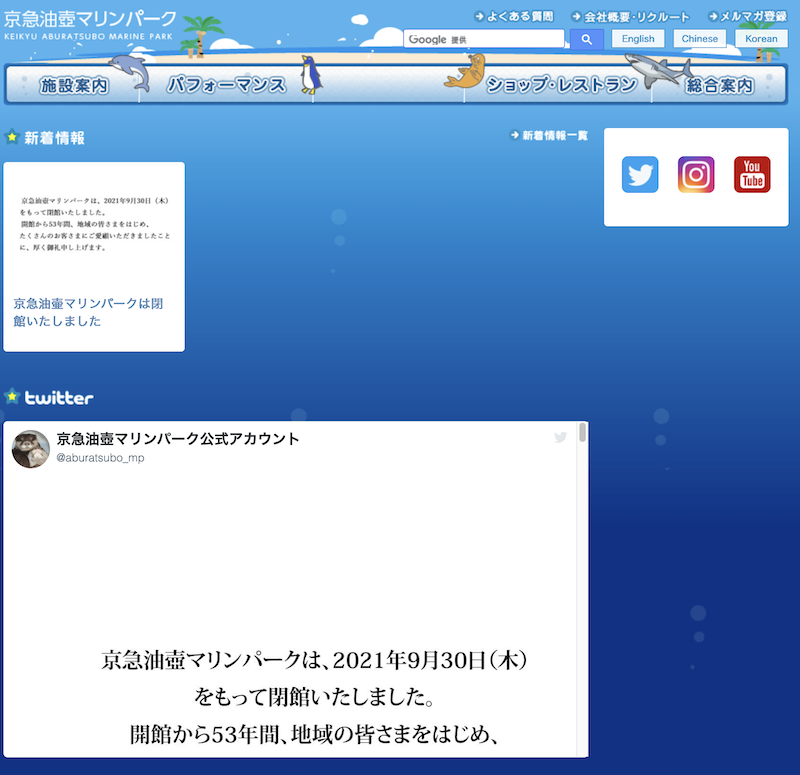Switch the site language to Chinese
The width and height of the screenshot is (800, 775).
click(699, 39)
